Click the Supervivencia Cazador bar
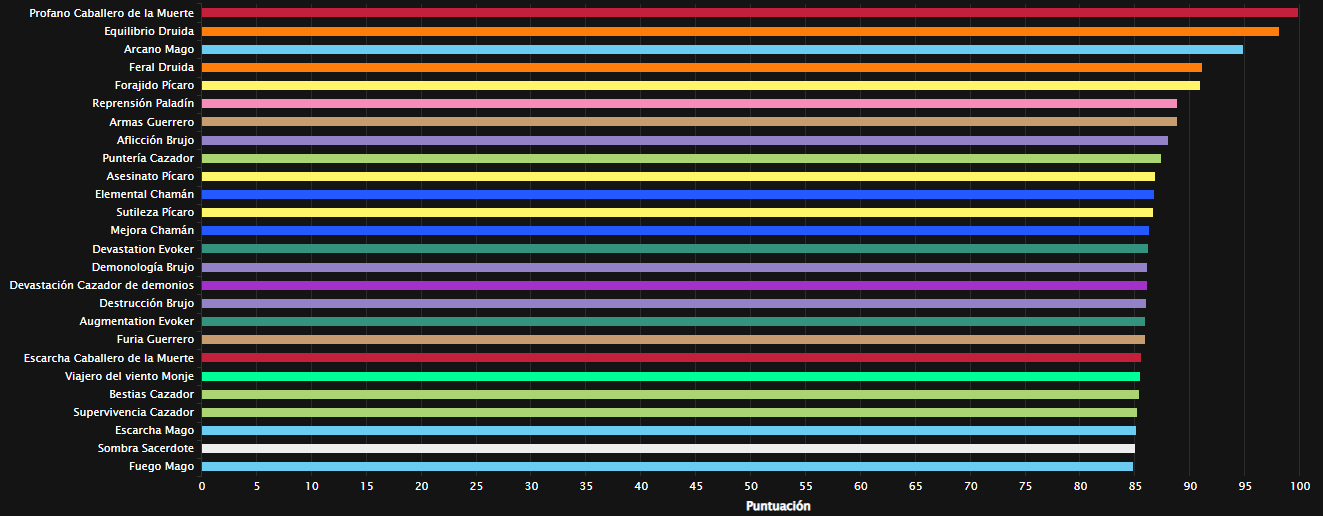This screenshot has height=516, width=1323. [x=669, y=412]
